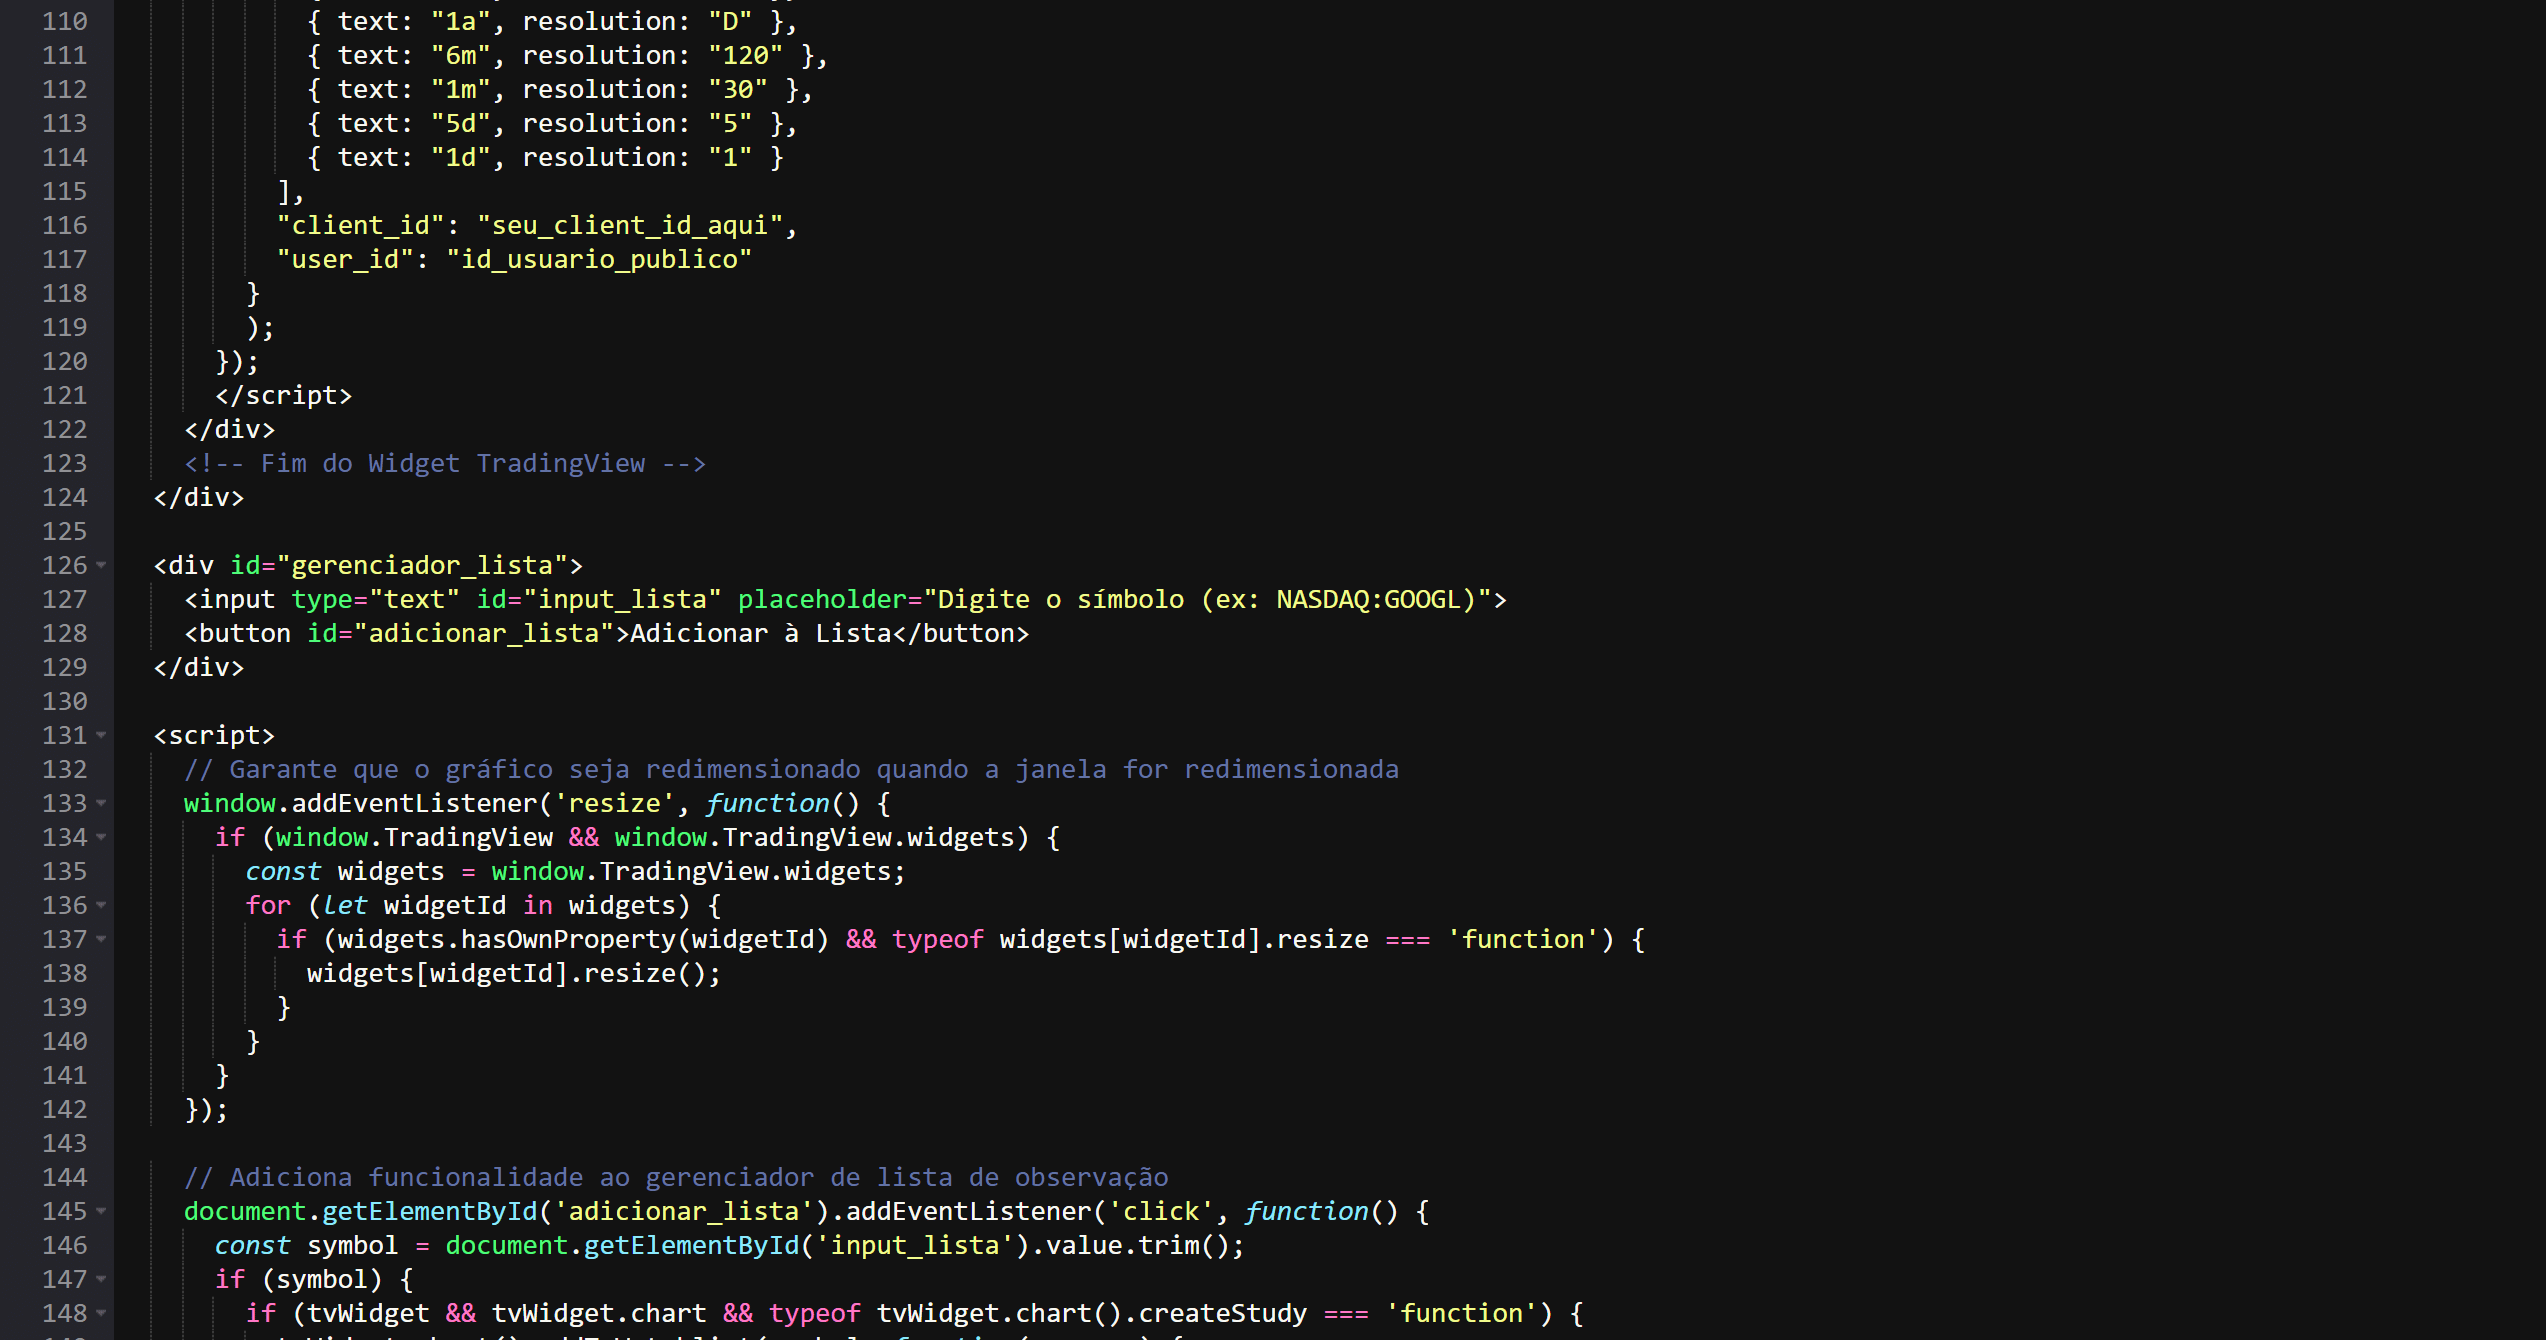Select line number 125 in gutter
The height and width of the screenshot is (1340, 2546).
[x=65, y=532]
